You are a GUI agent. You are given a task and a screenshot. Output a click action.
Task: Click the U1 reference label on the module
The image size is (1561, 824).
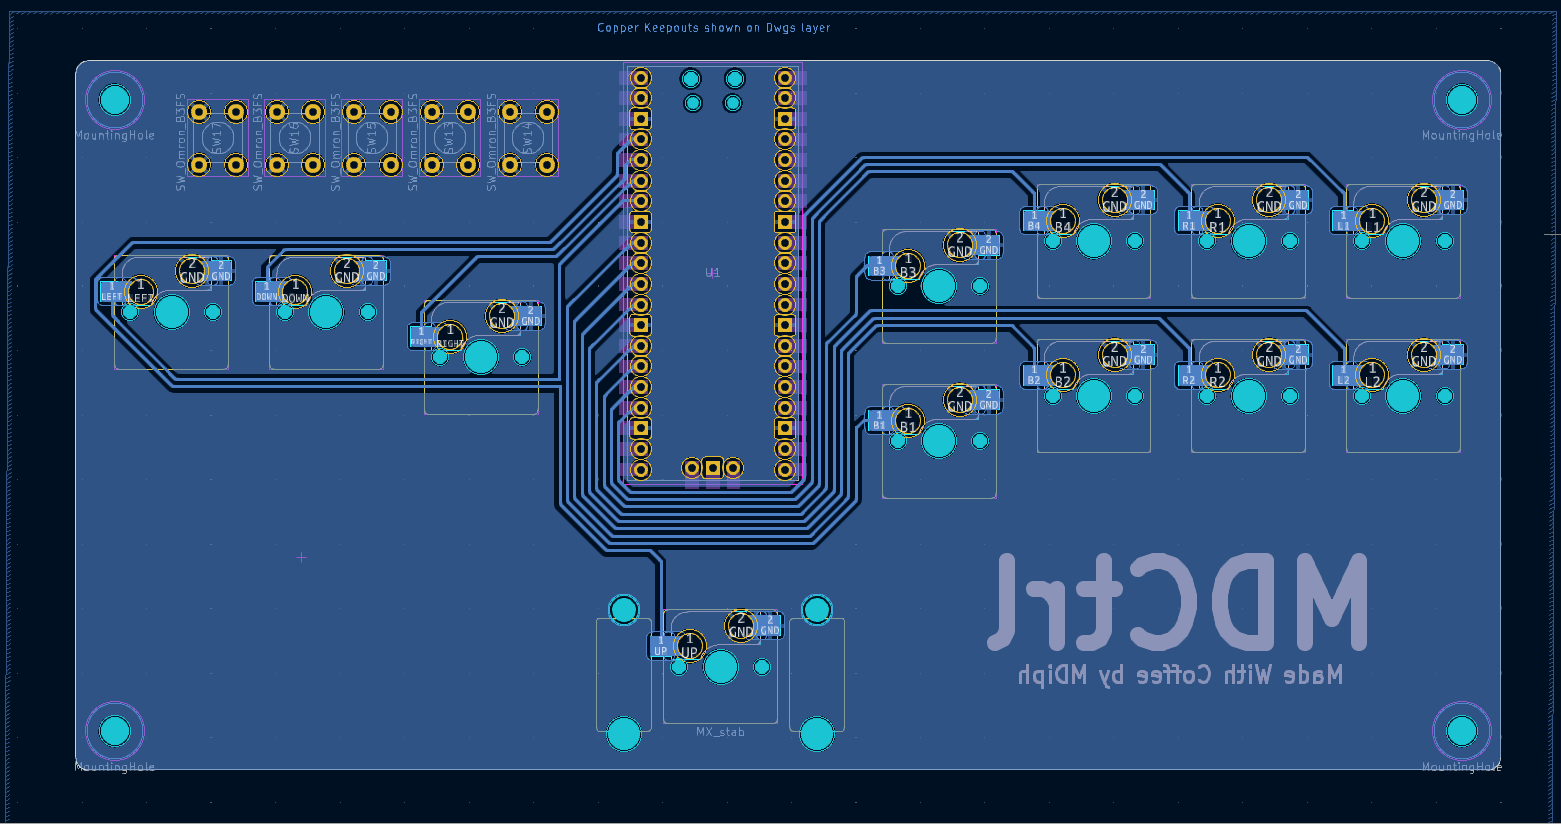pos(712,272)
